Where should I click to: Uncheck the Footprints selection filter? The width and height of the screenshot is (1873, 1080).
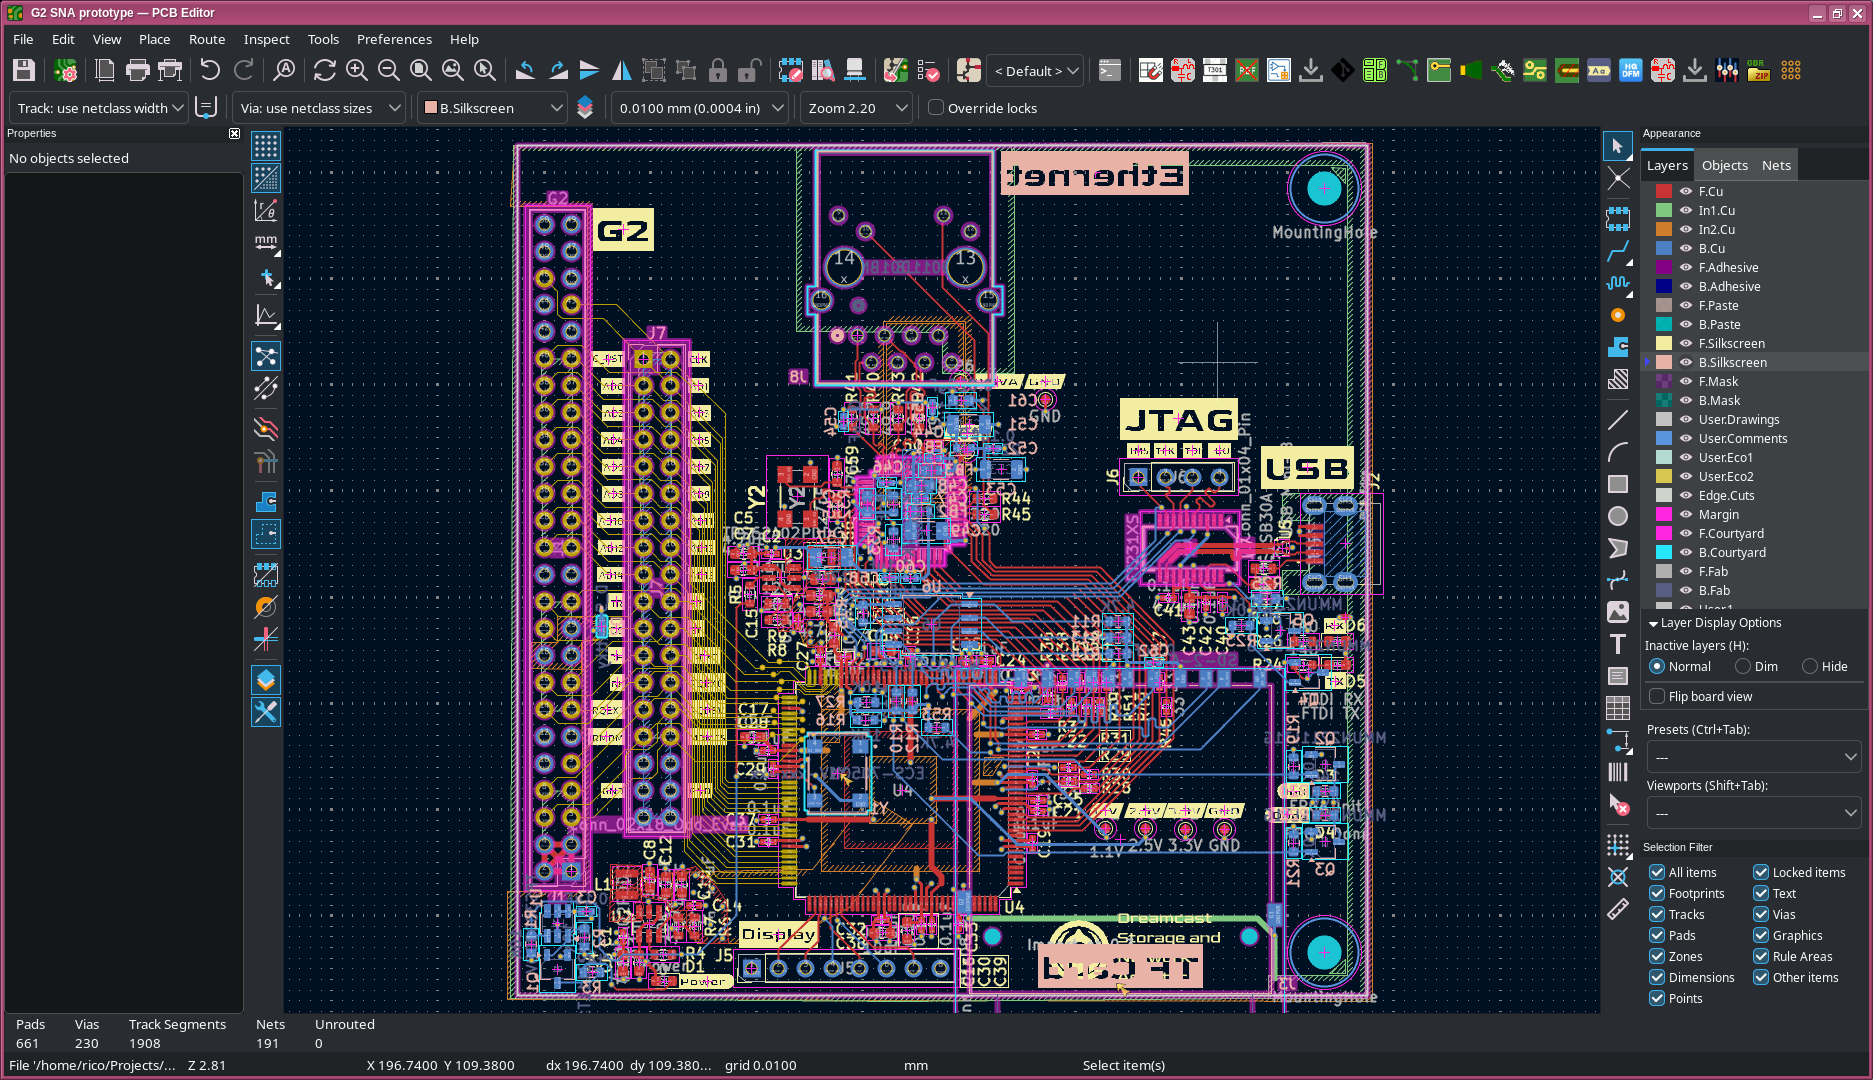point(1657,893)
